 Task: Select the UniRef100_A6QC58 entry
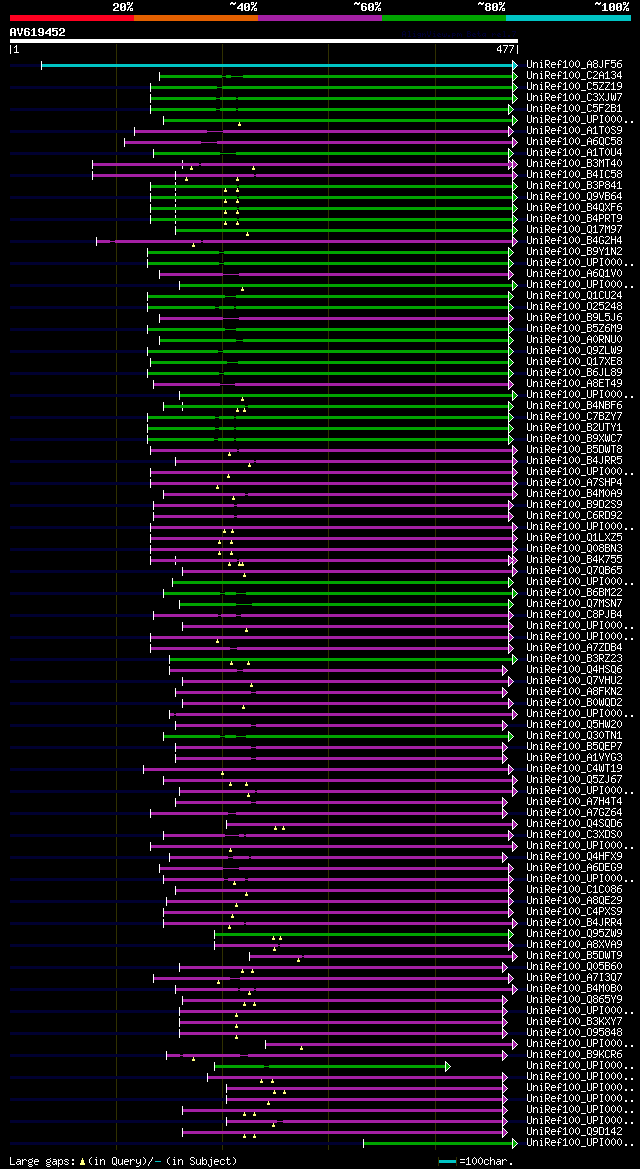[x=574, y=142]
